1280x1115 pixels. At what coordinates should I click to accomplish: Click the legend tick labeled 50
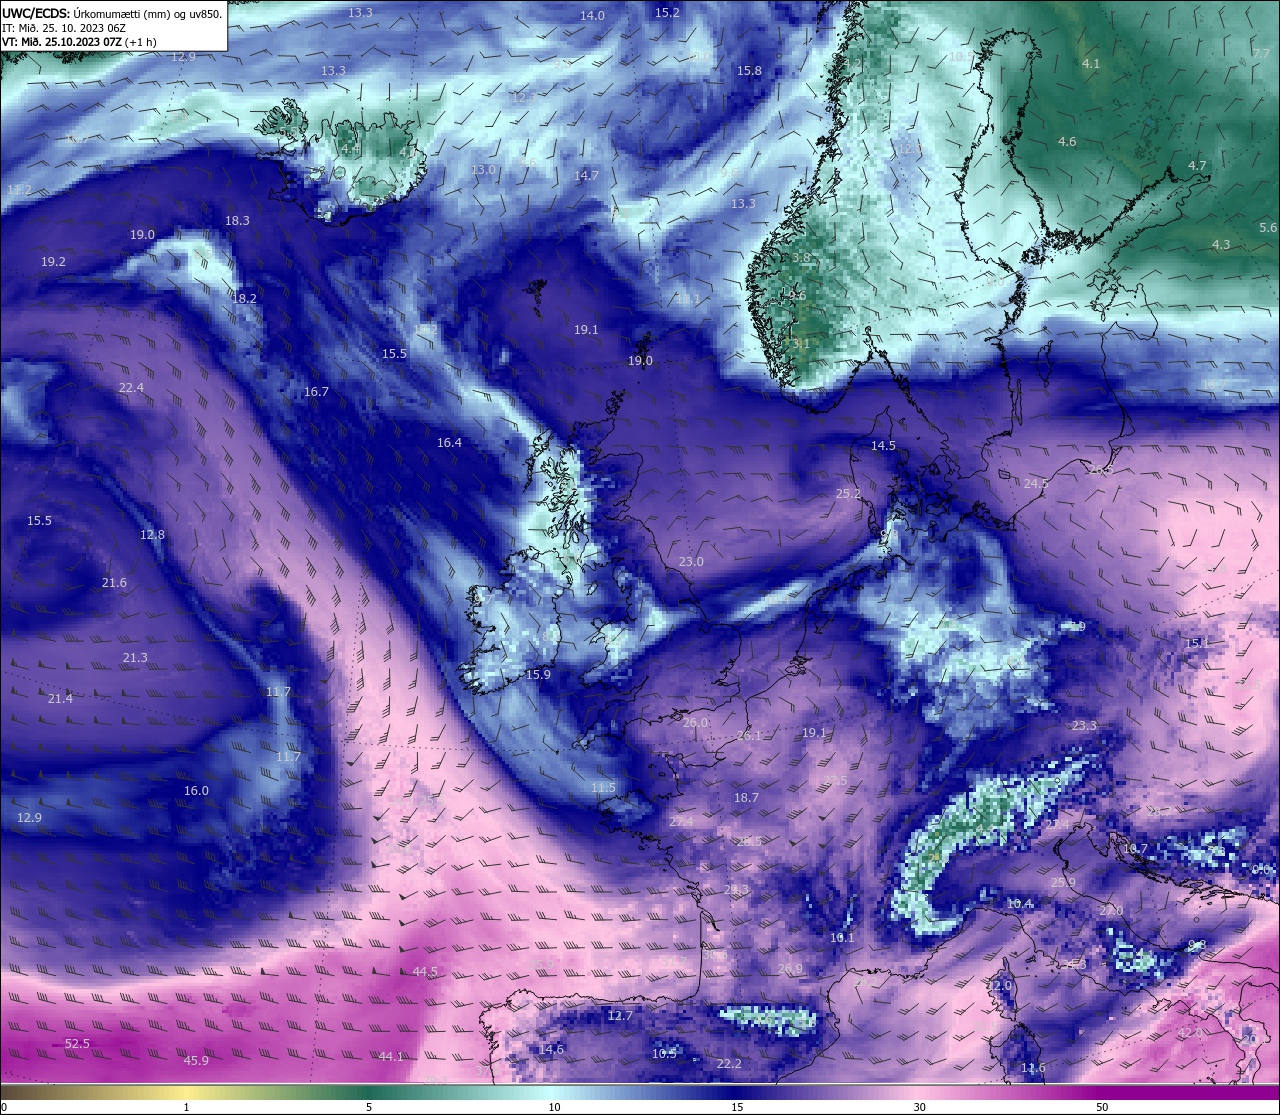[x=1102, y=1107]
